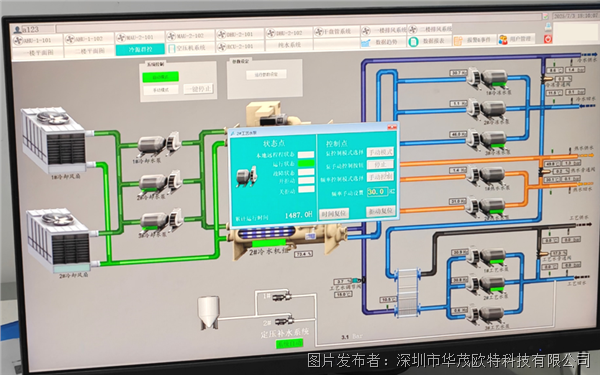Screen dimensions: 600x375
Task: Open the AHU-1-101 tab
Action: pyautogui.click(x=37, y=40)
